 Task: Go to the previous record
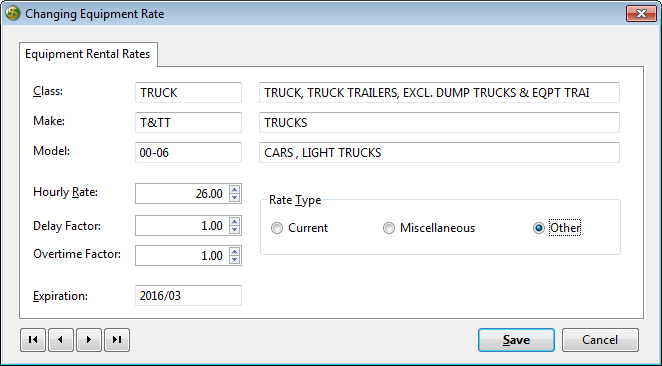pos(61,340)
